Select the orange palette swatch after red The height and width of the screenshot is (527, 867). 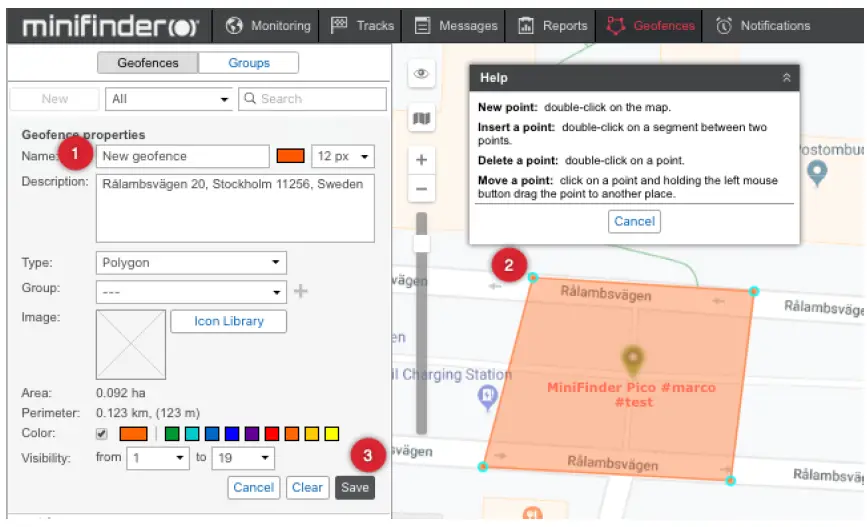tap(291, 434)
